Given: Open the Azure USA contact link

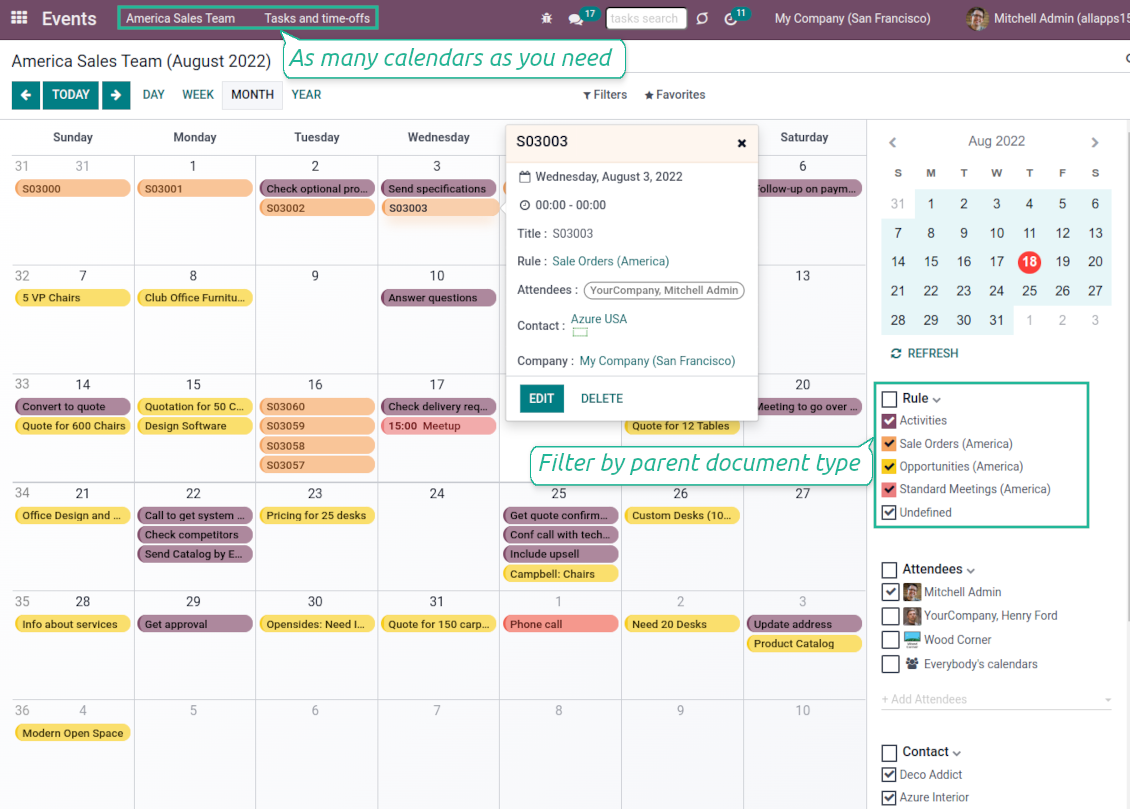Looking at the screenshot, I should [x=599, y=319].
